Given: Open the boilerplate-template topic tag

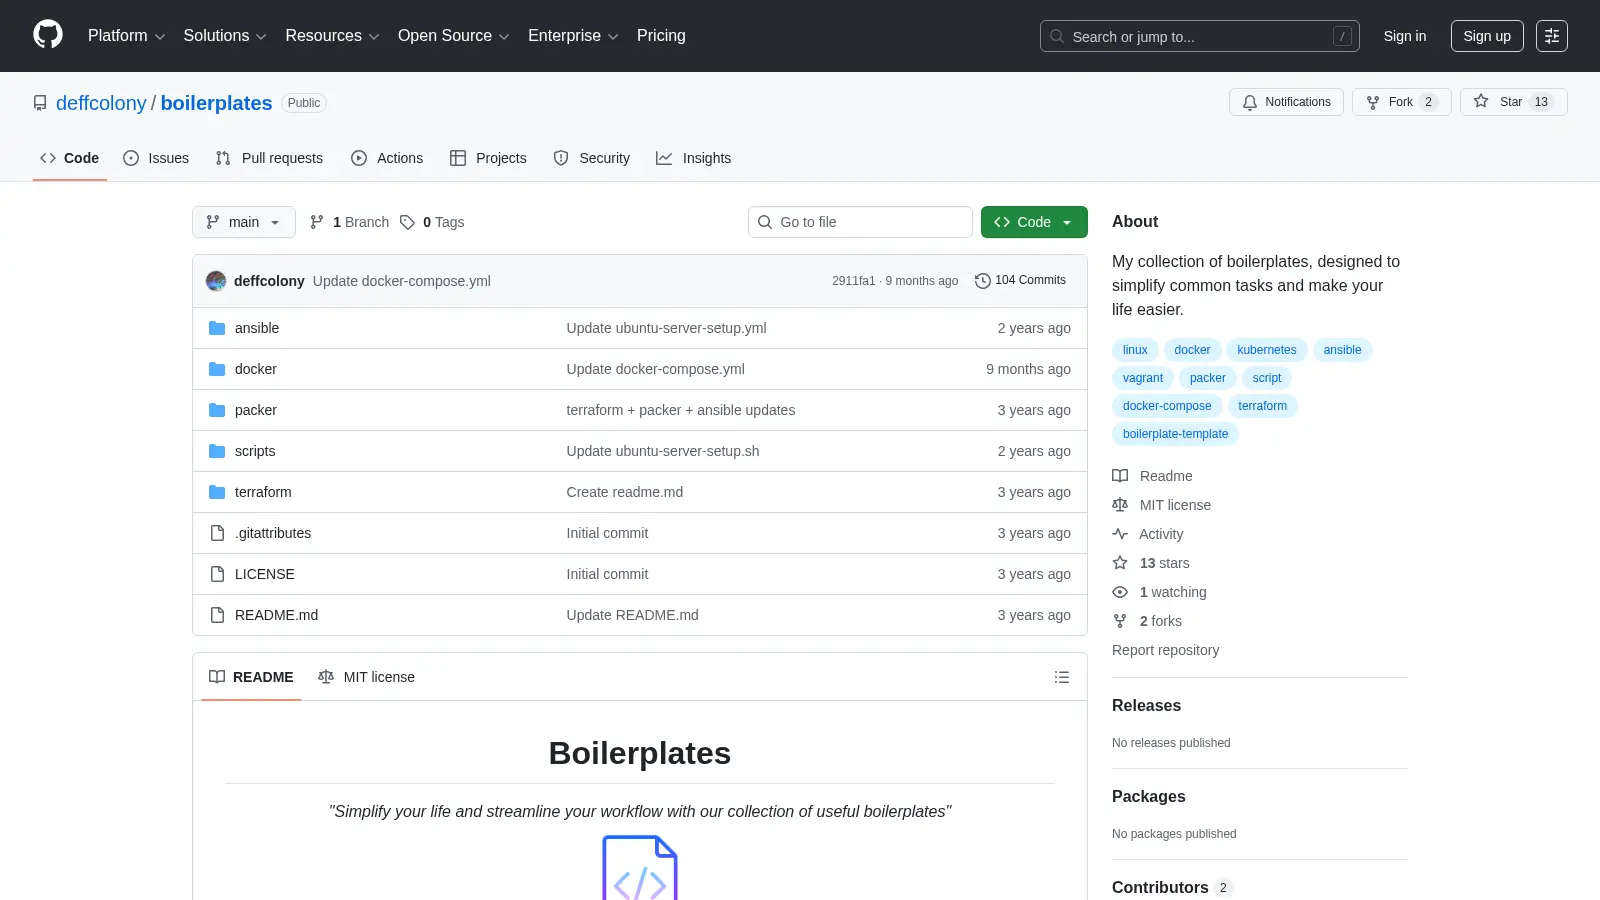Looking at the screenshot, I should 1175,434.
